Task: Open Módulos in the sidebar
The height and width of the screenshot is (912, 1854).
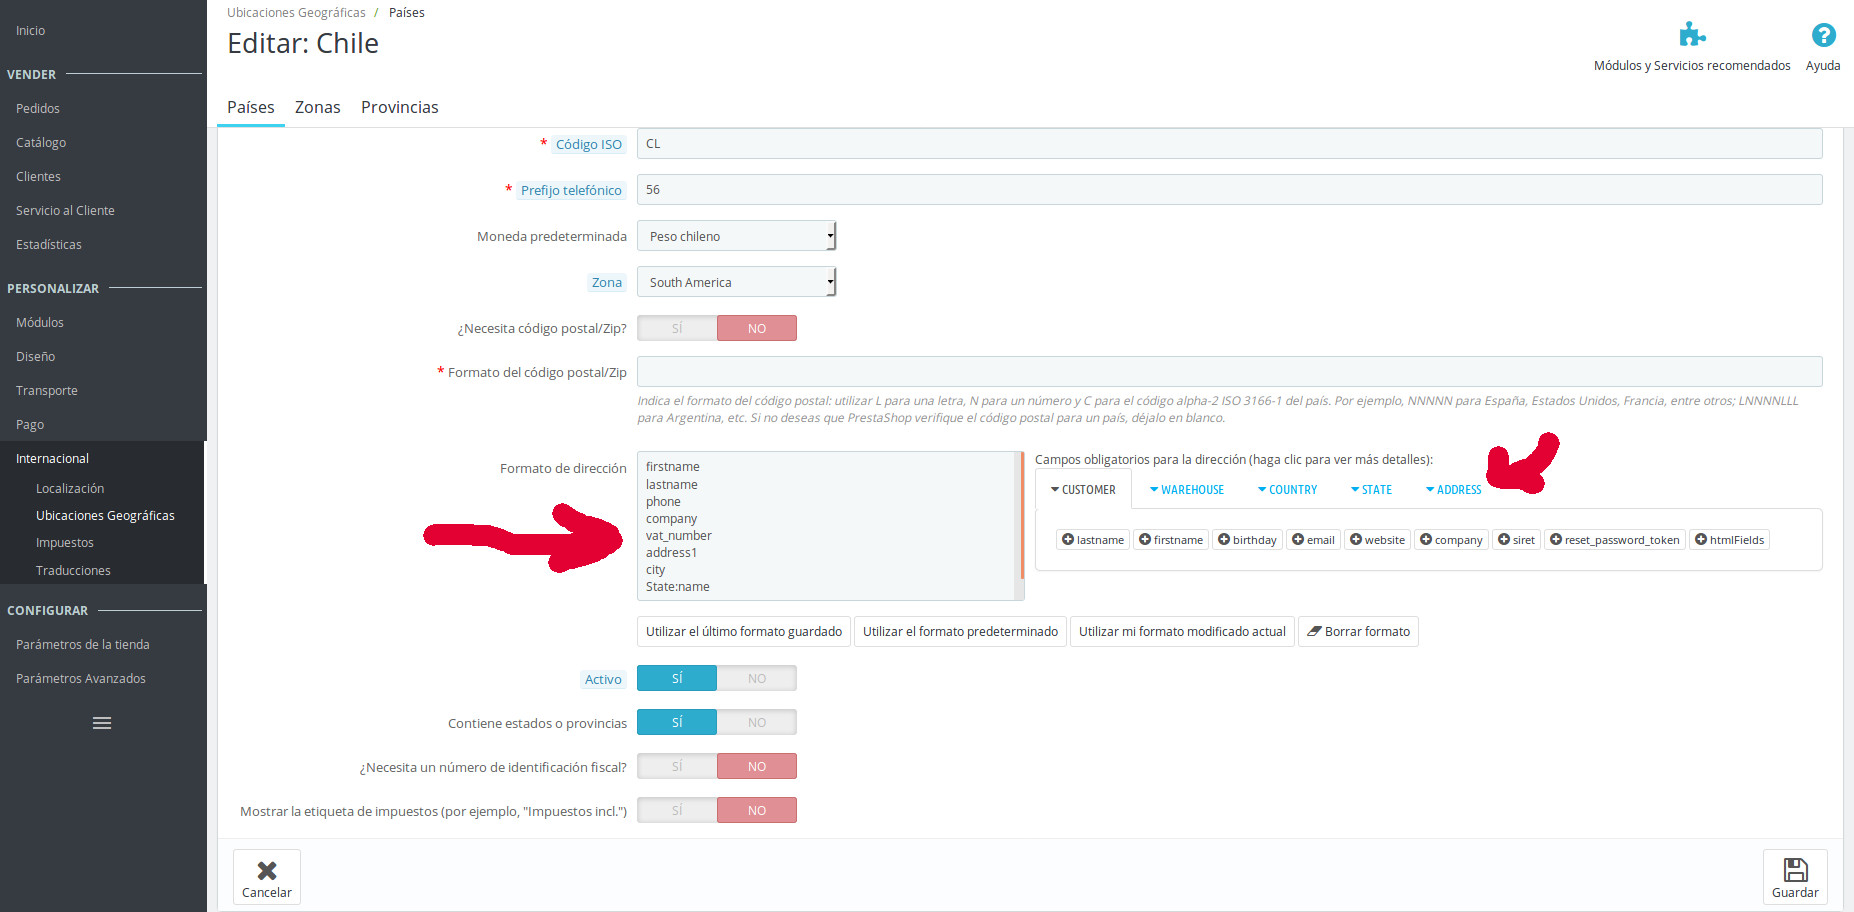Action: pyautogui.click(x=40, y=322)
